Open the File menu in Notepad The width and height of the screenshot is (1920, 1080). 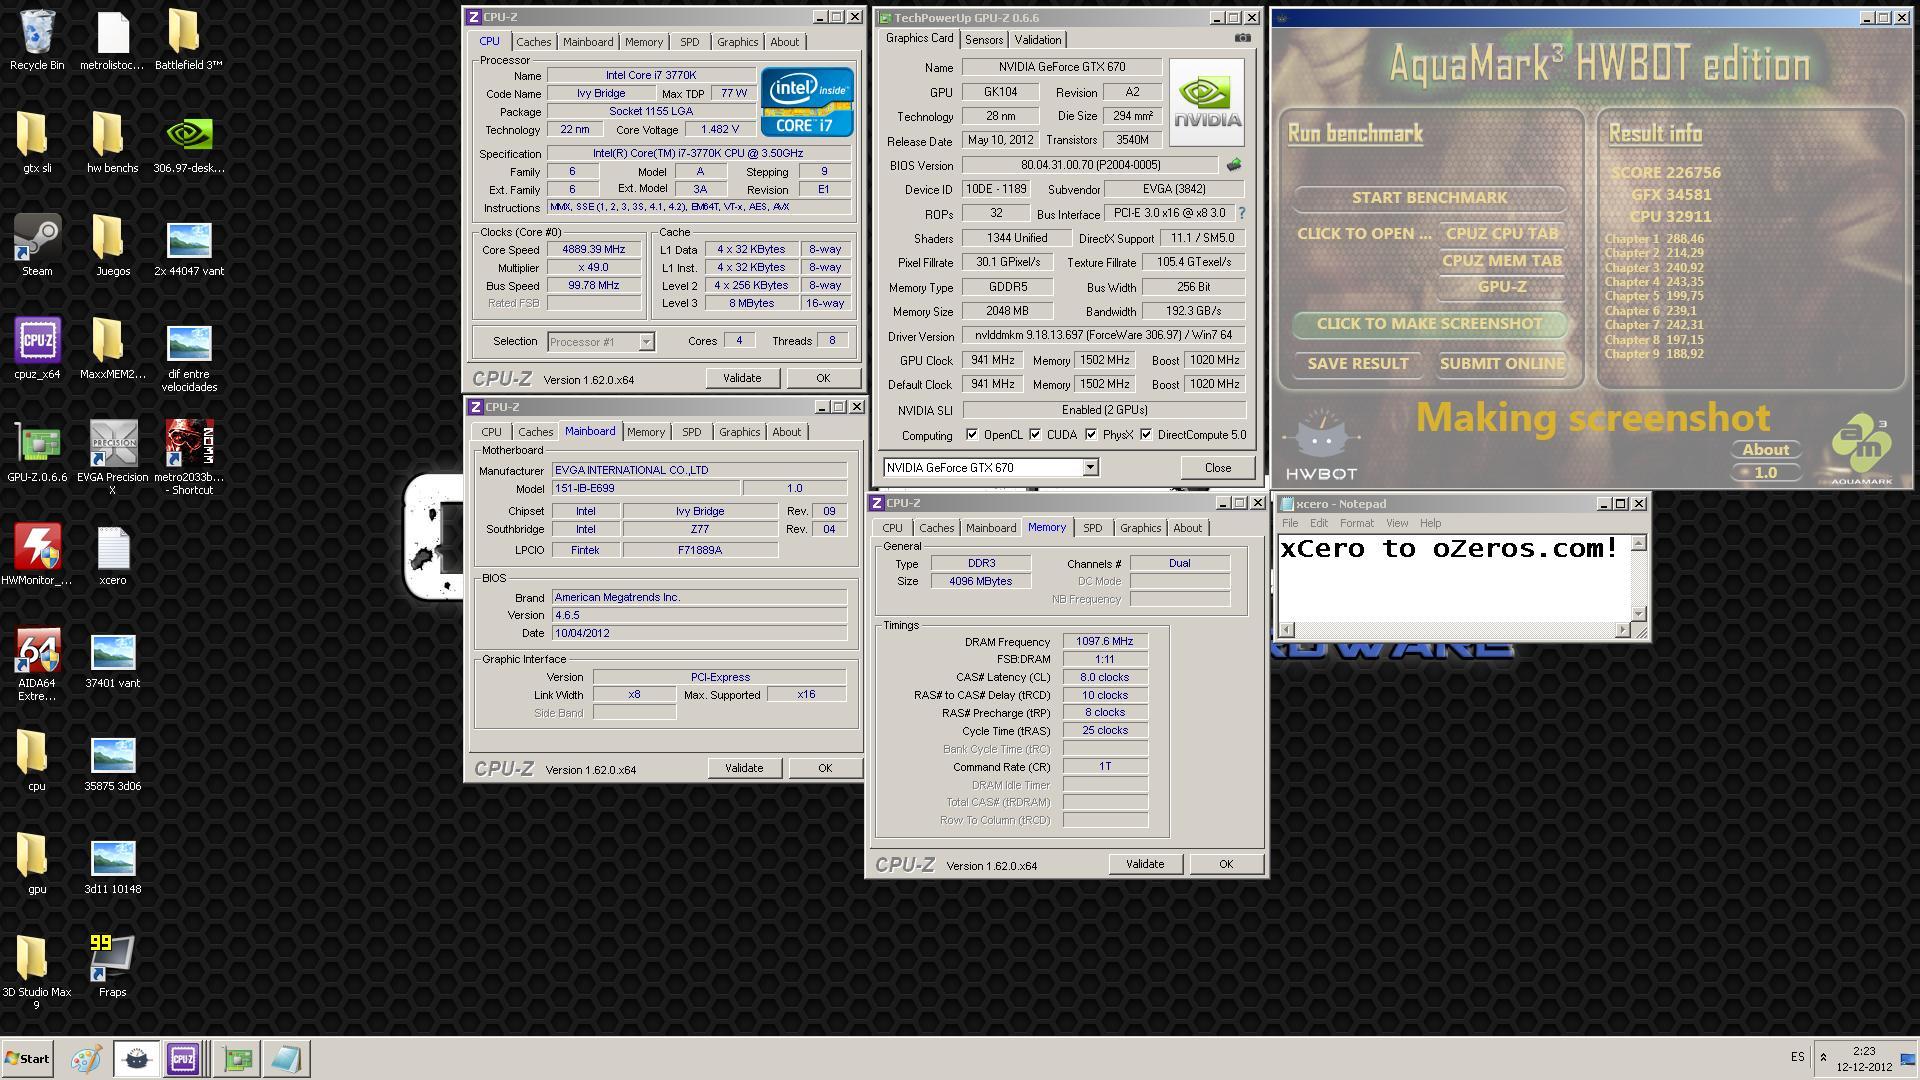pos(1290,523)
